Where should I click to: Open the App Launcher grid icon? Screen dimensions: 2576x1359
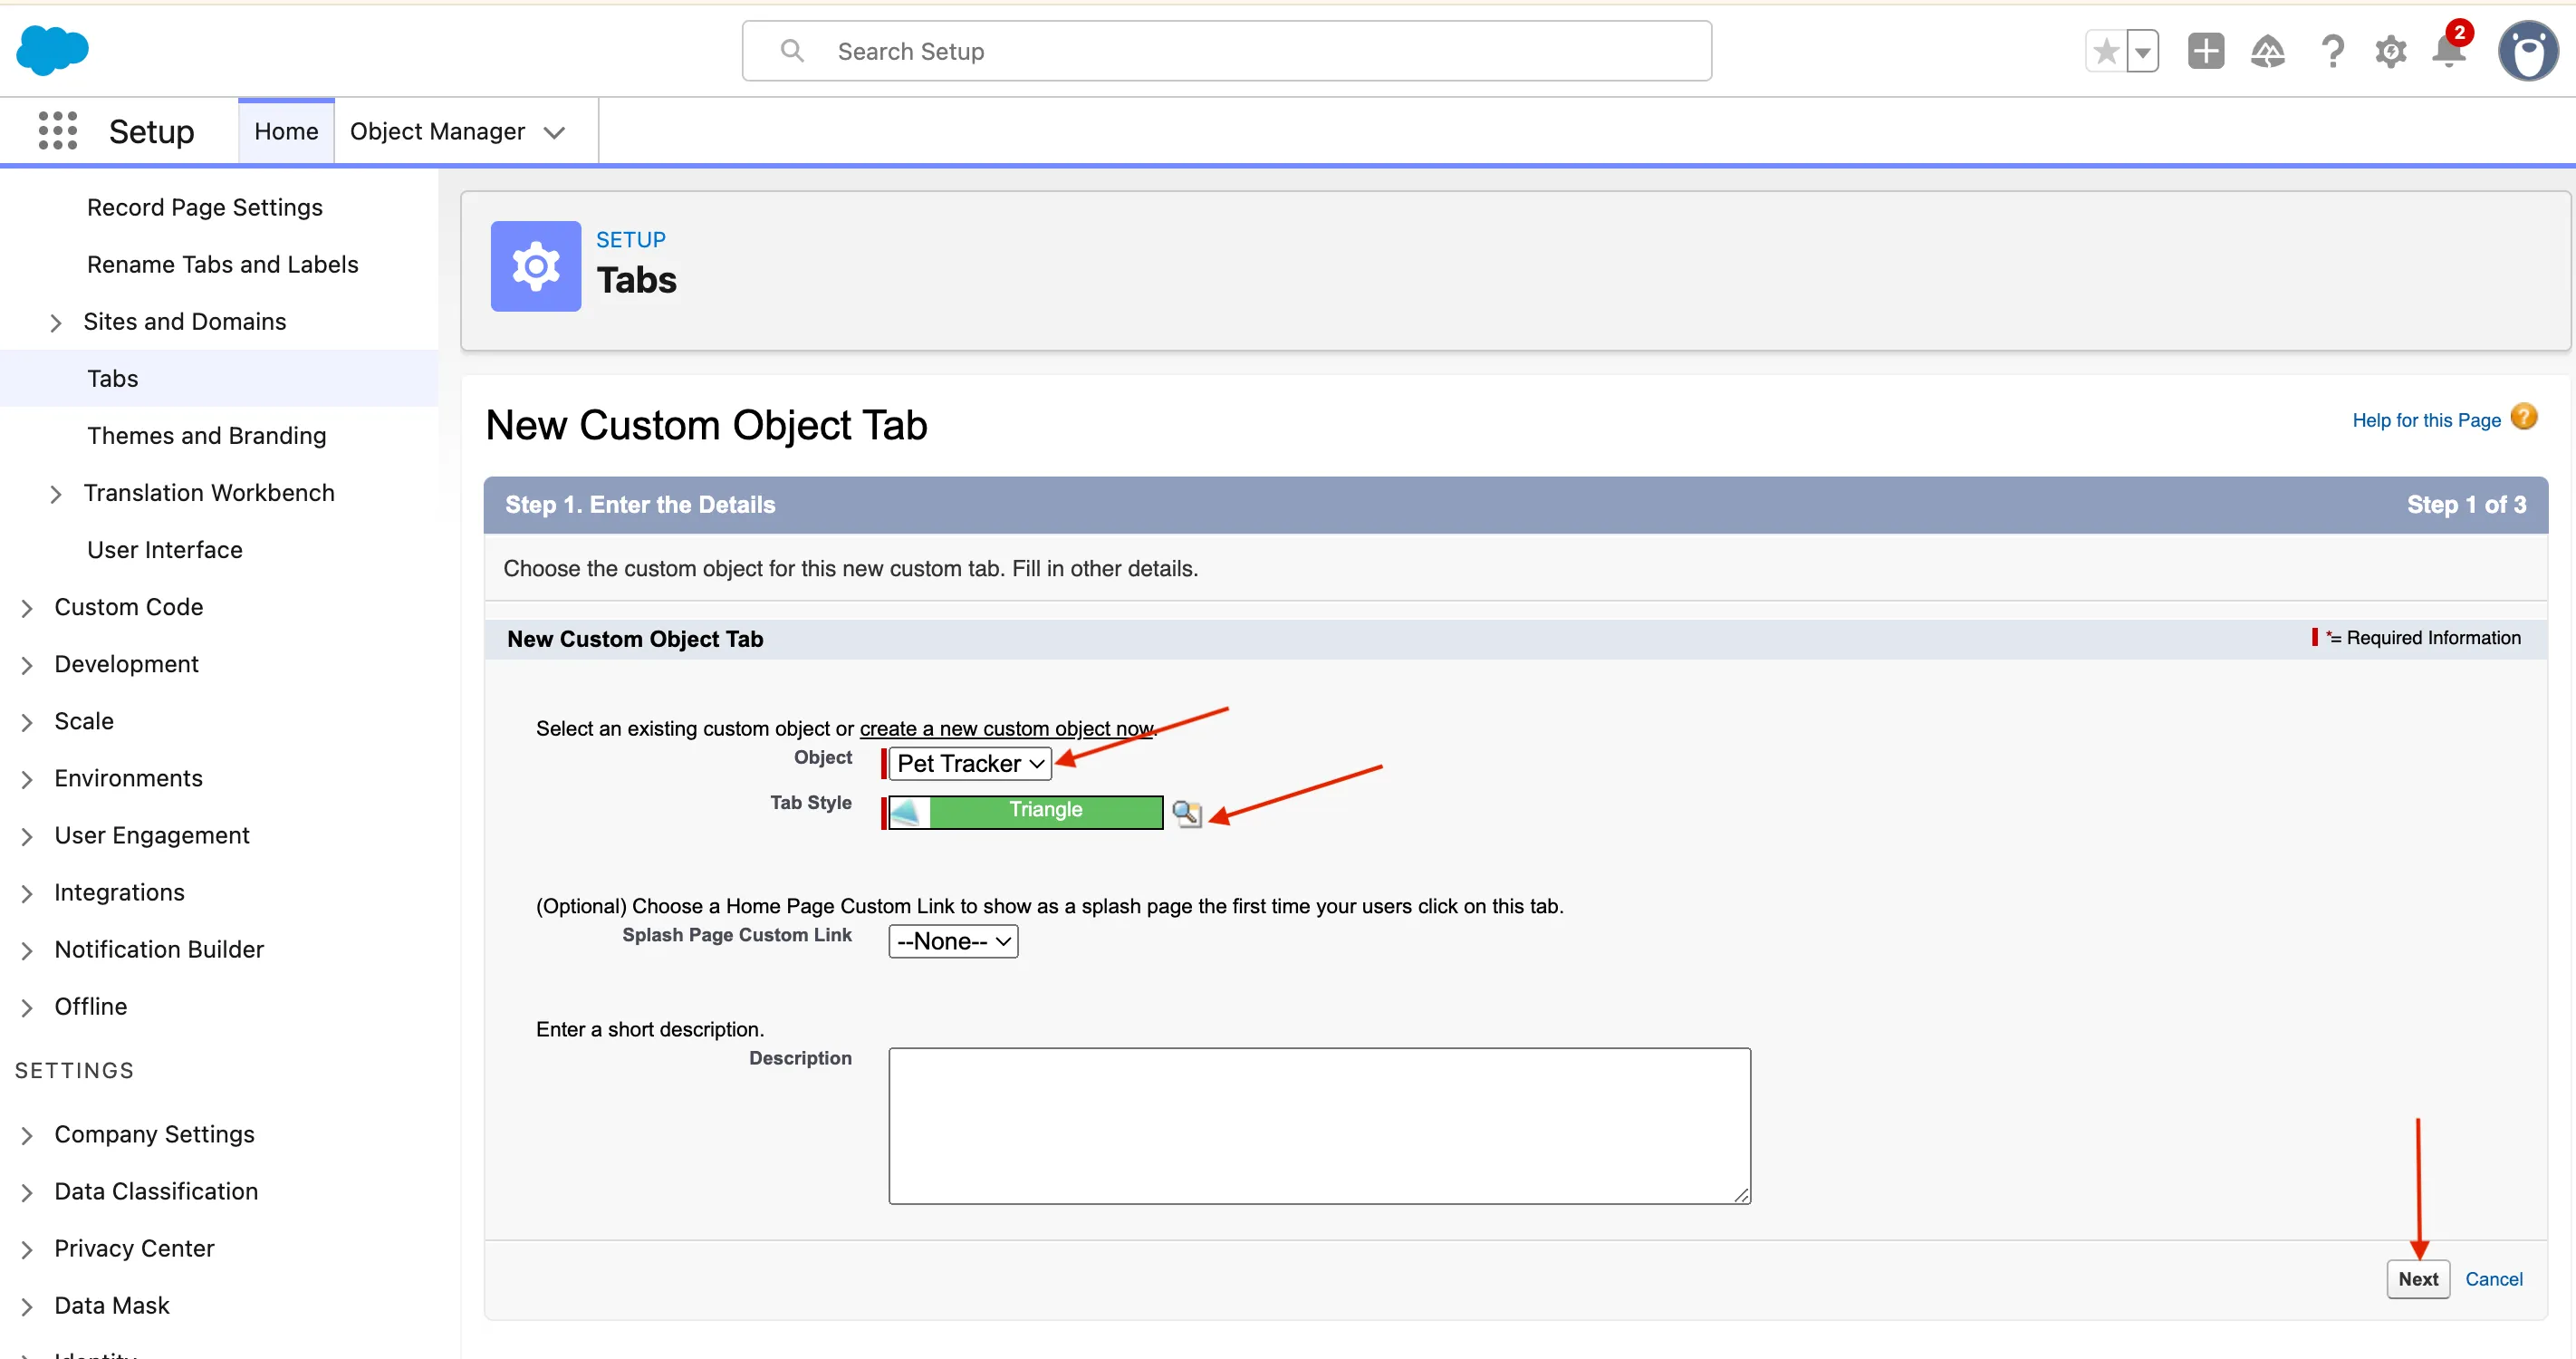click(x=57, y=131)
